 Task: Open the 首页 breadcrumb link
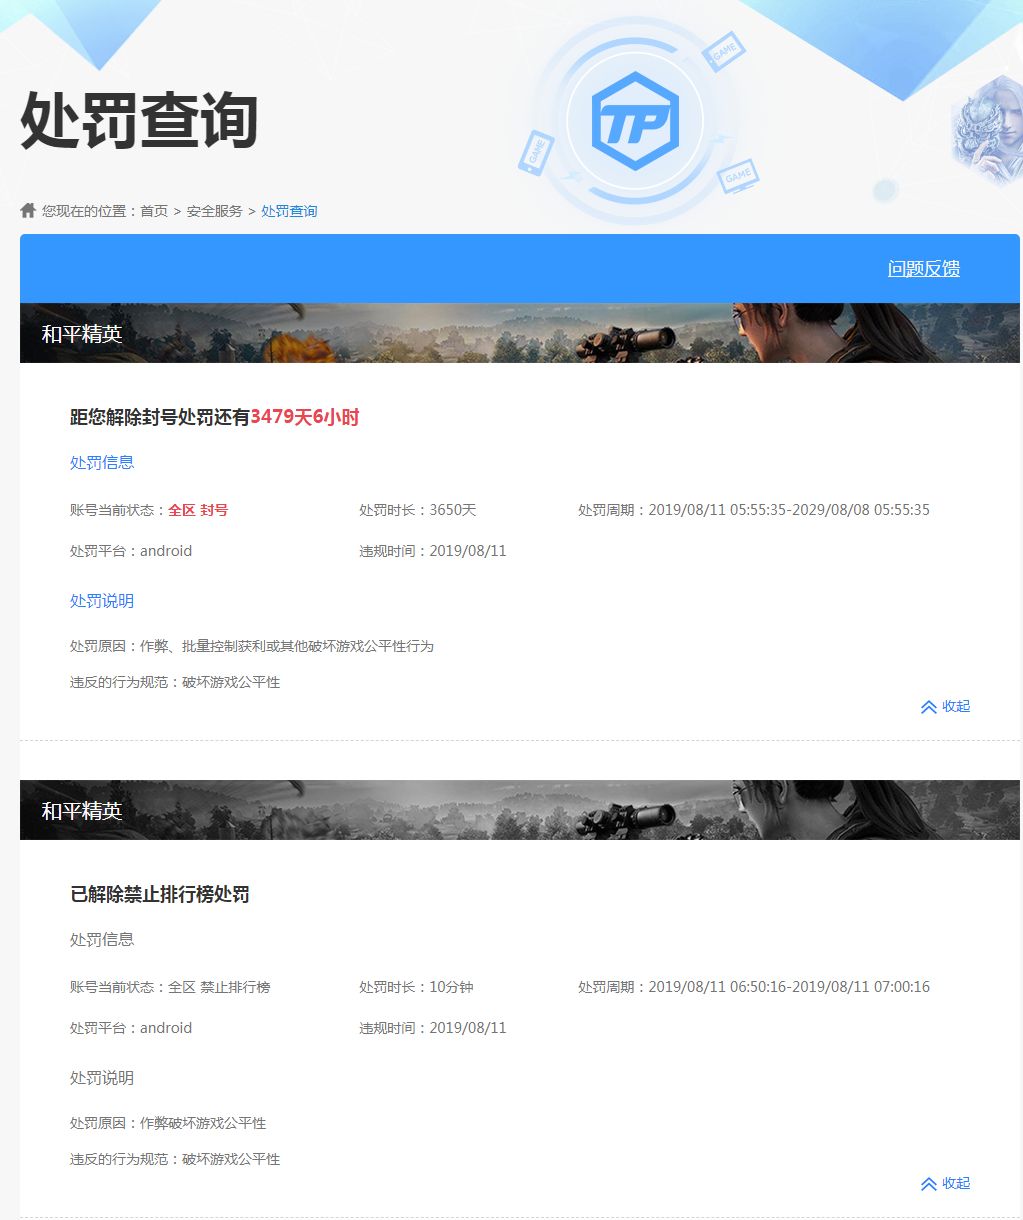(154, 211)
